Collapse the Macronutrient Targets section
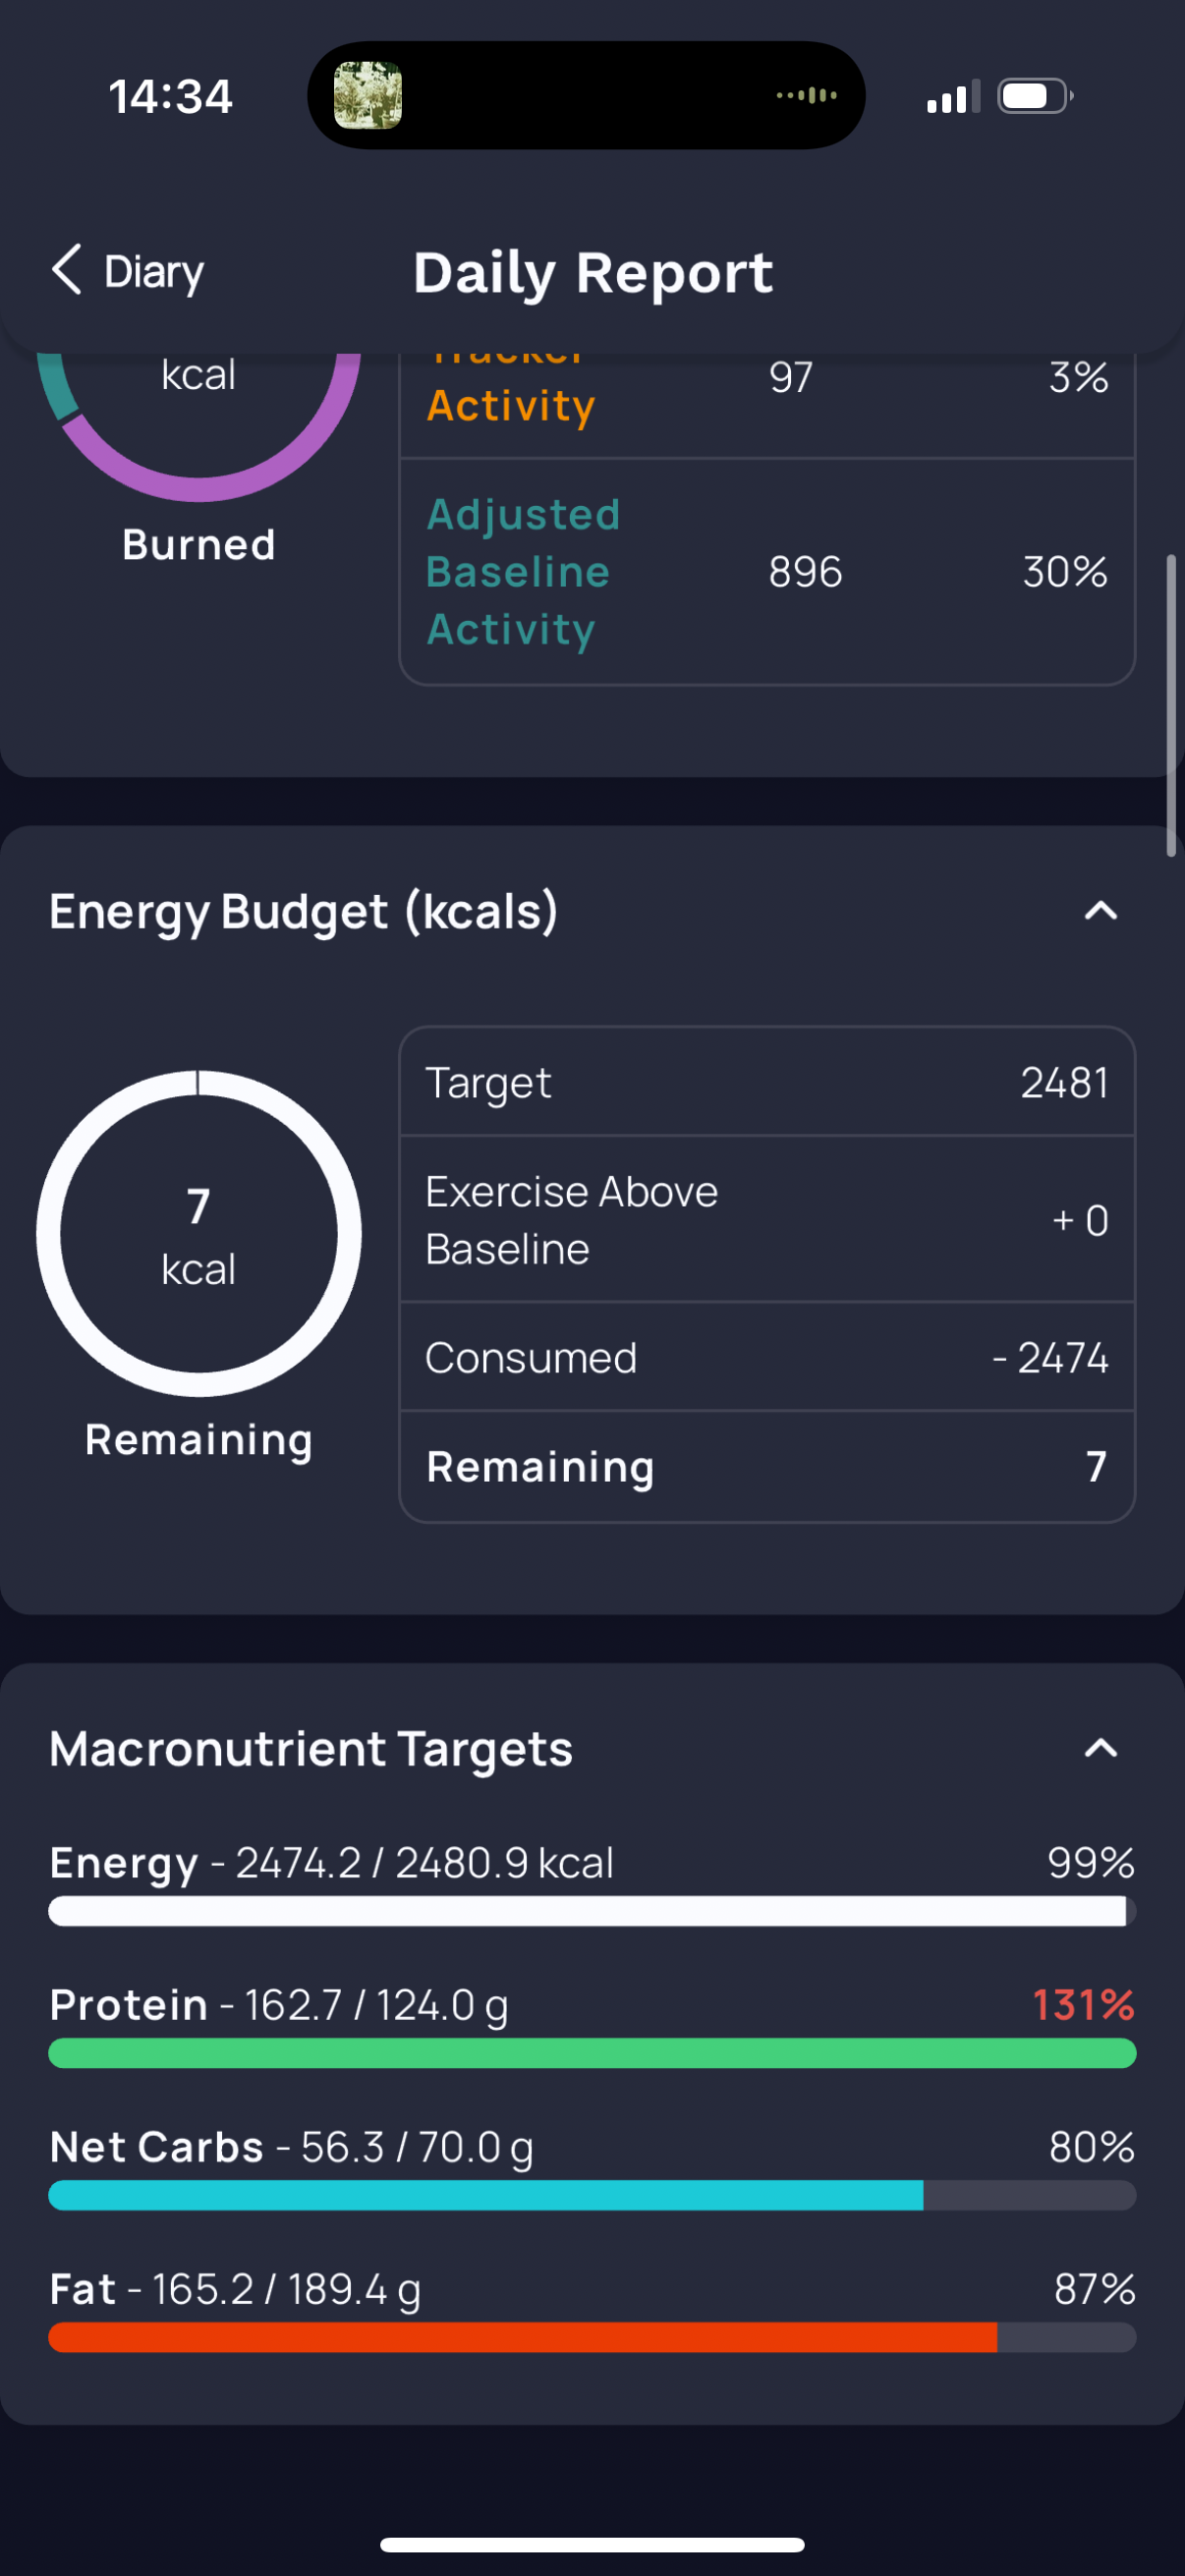Screen dimensions: 1185x2576 click(1100, 1748)
